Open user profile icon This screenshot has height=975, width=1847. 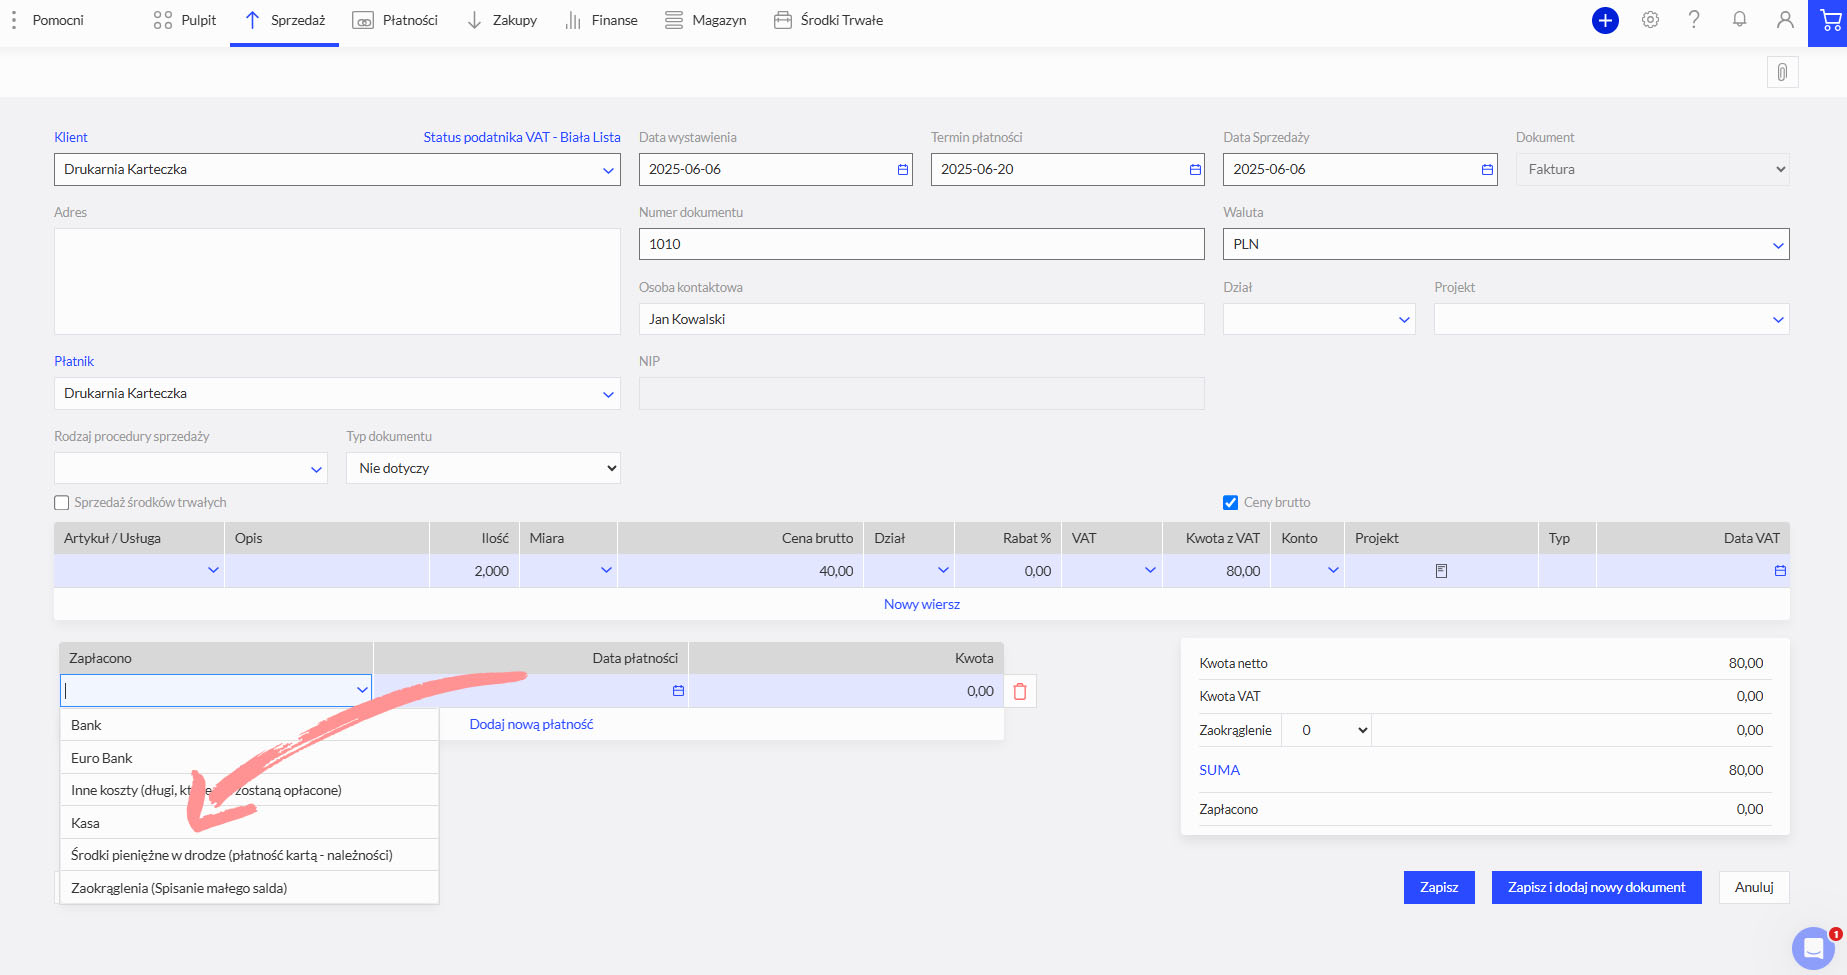pos(1785,19)
